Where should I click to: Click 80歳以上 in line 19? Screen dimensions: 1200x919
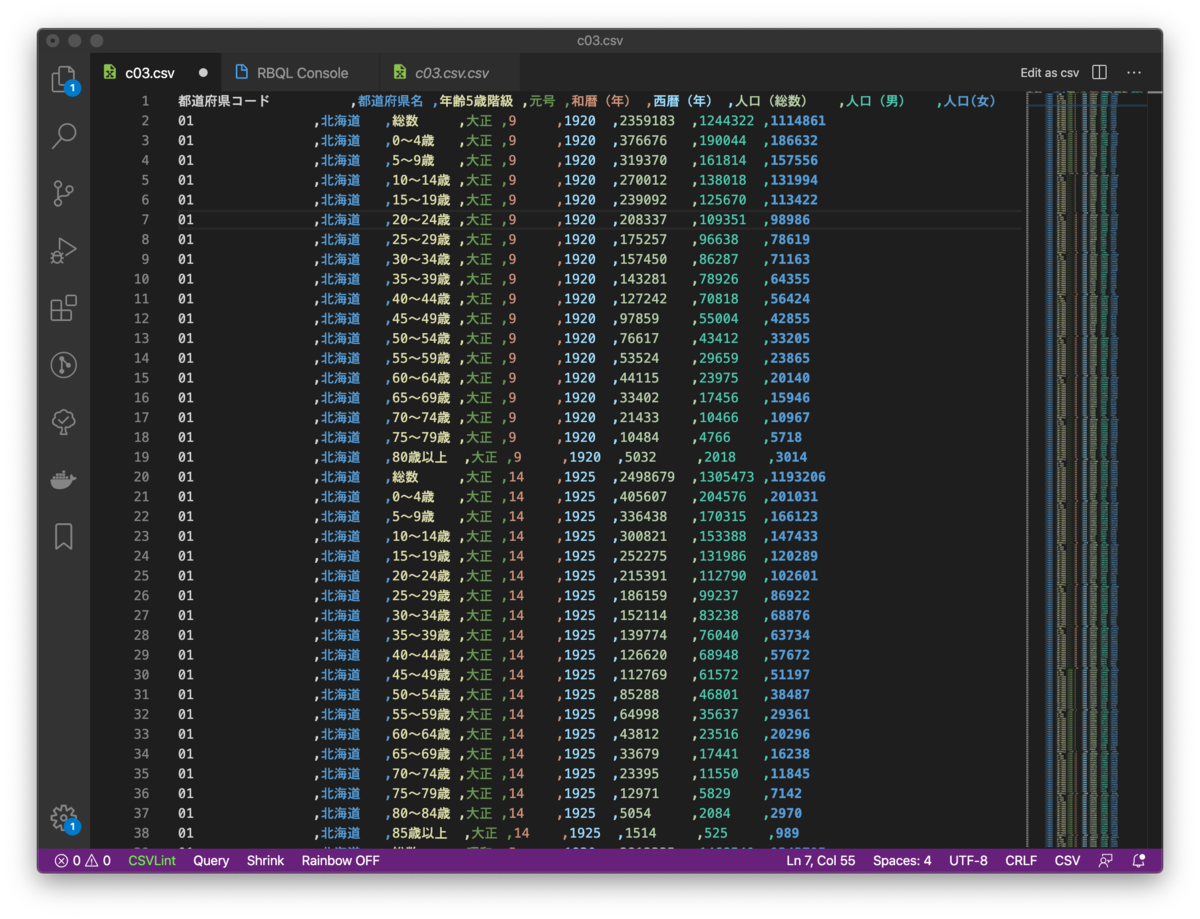419,457
